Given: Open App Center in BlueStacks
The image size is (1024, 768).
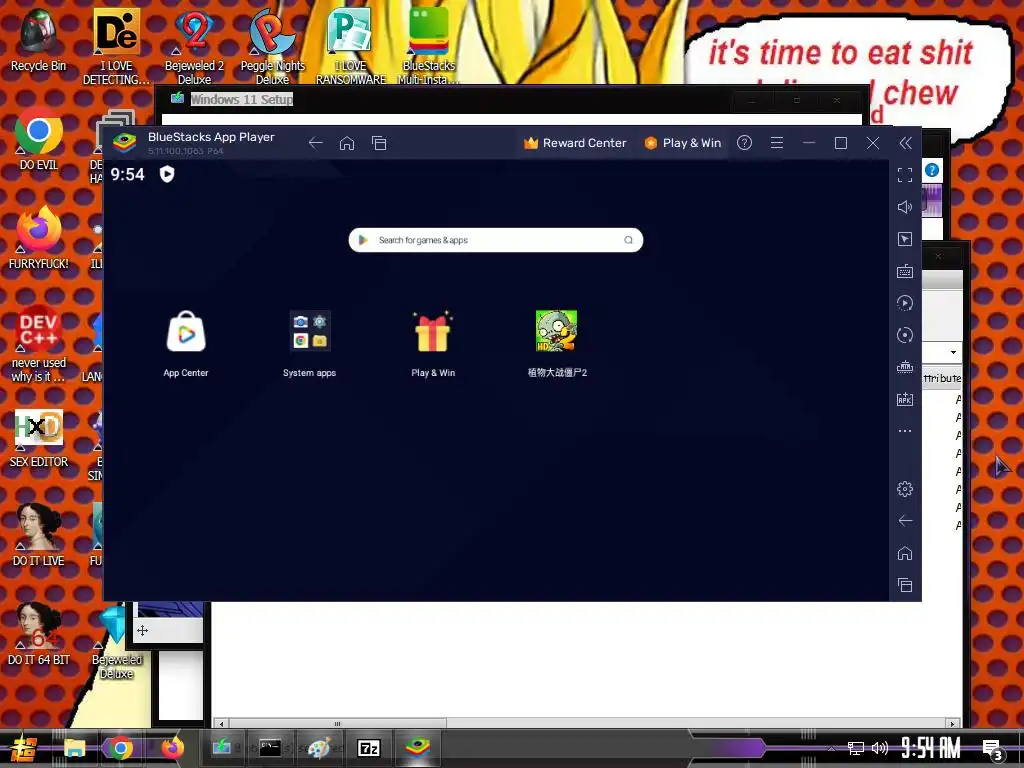Looking at the screenshot, I should click(x=186, y=332).
